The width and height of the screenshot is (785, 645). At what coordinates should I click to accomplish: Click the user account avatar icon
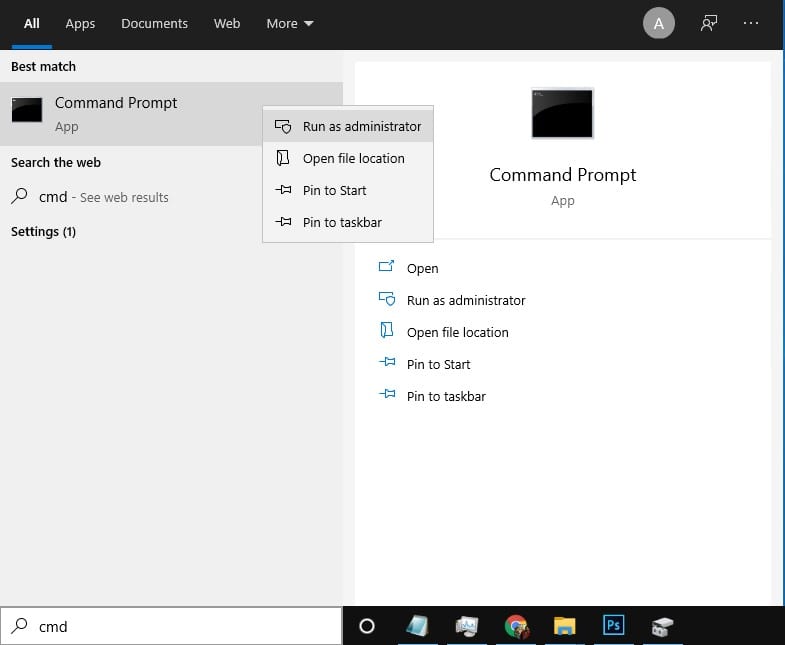click(x=658, y=24)
